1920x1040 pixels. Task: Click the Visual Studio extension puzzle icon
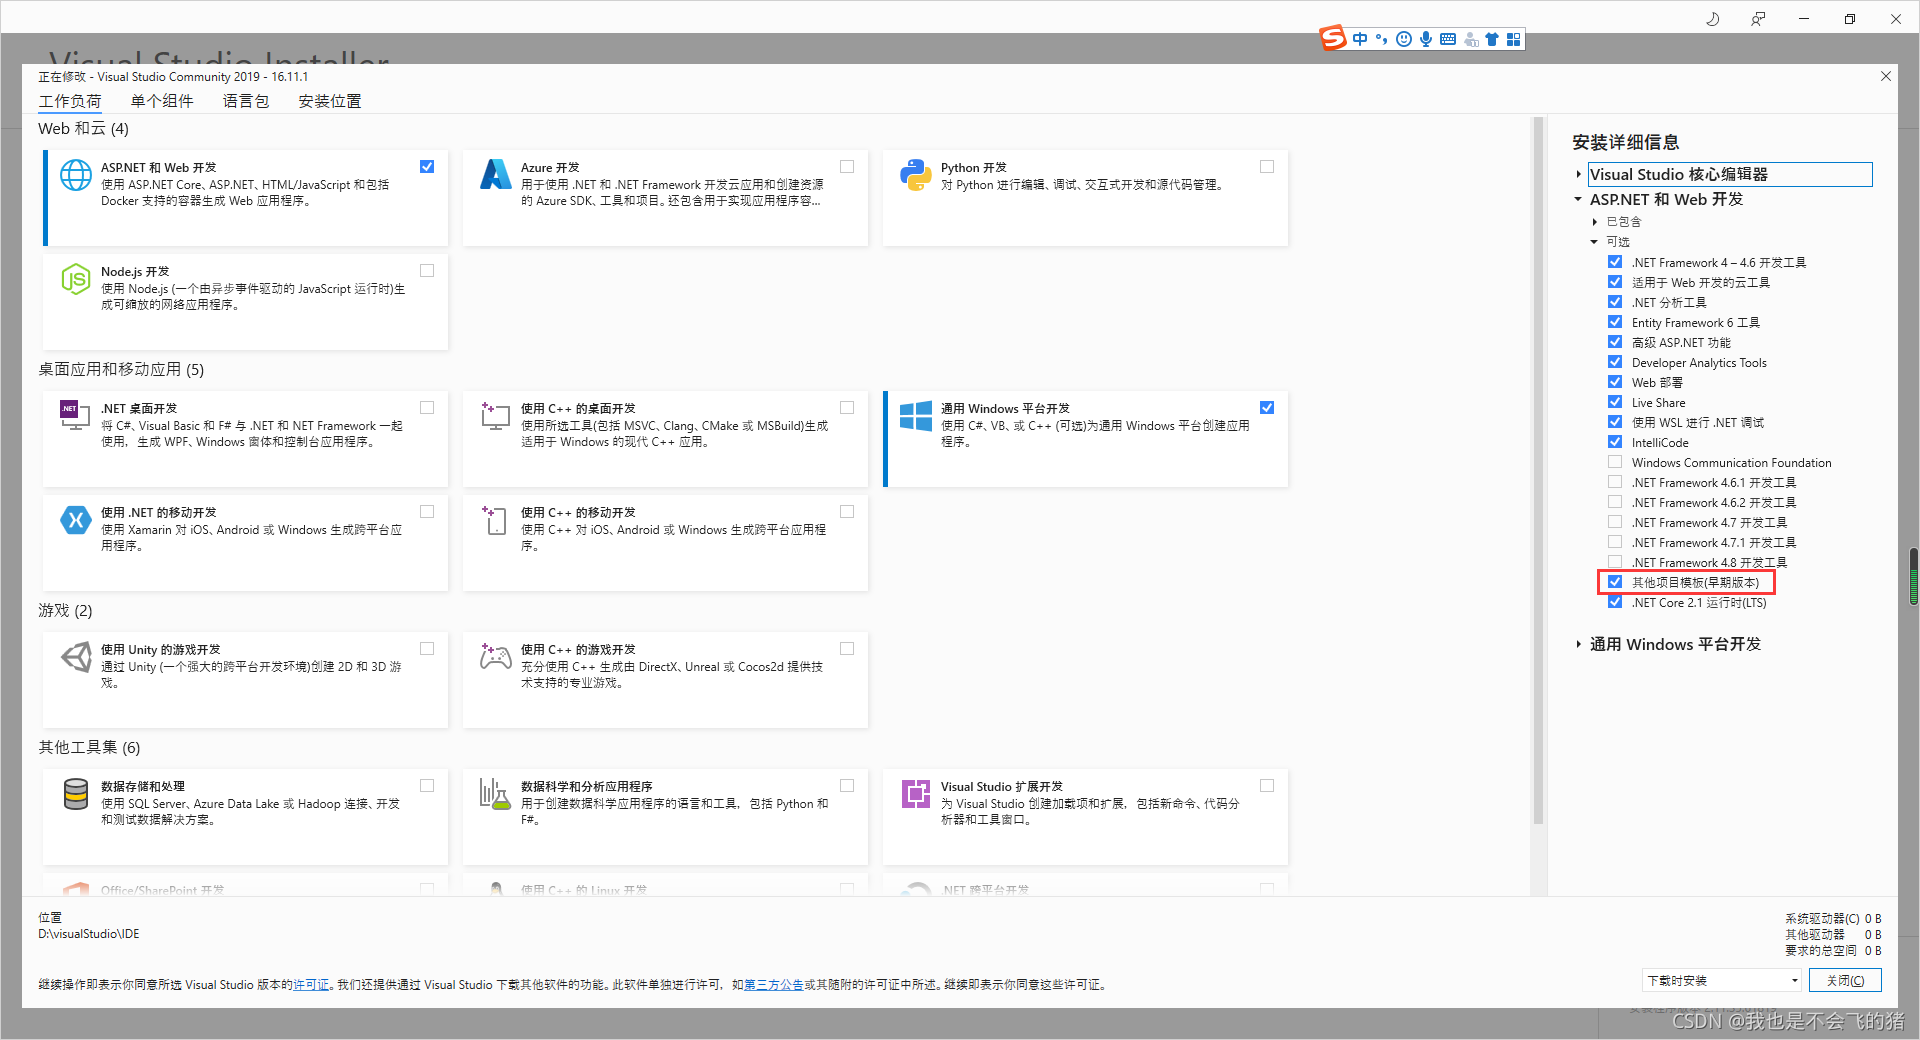tap(916, 794)
